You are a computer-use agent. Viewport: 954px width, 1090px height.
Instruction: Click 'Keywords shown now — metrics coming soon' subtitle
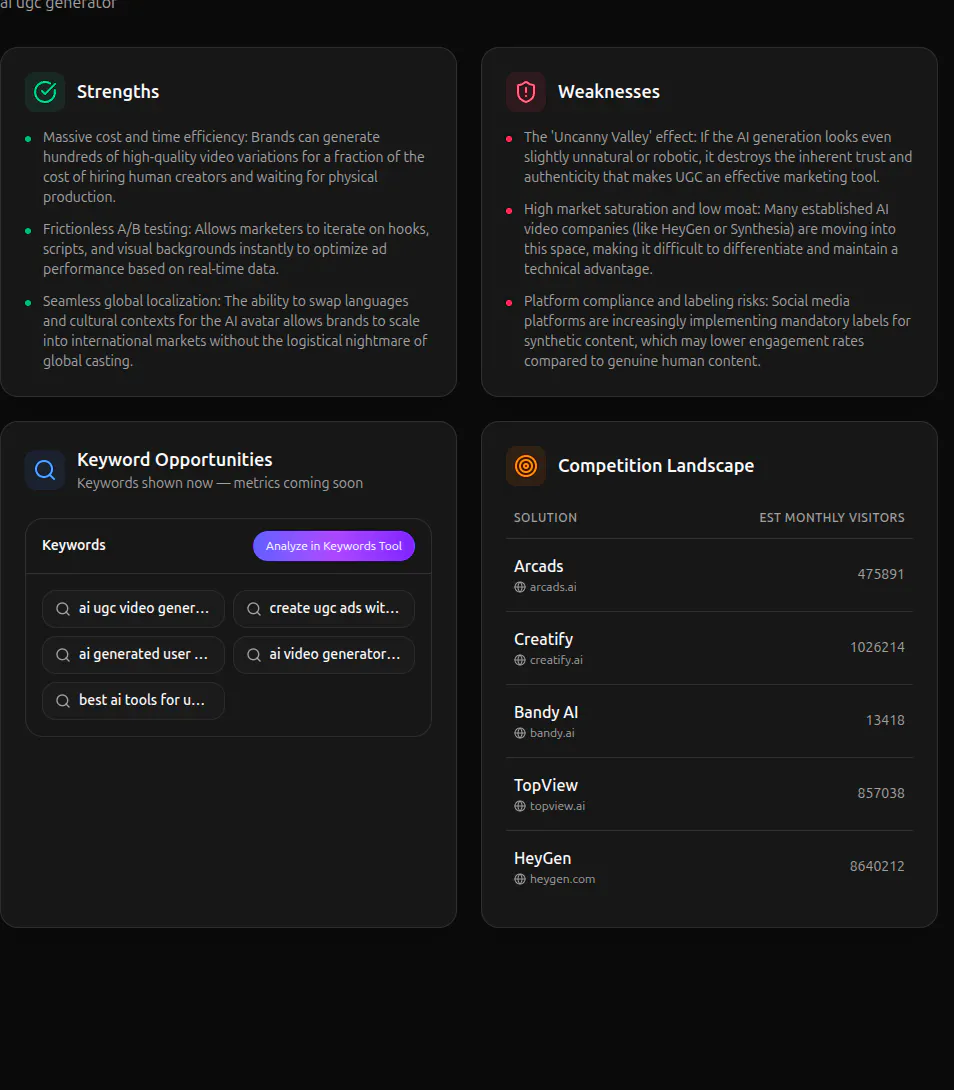[x=220, y=483]
